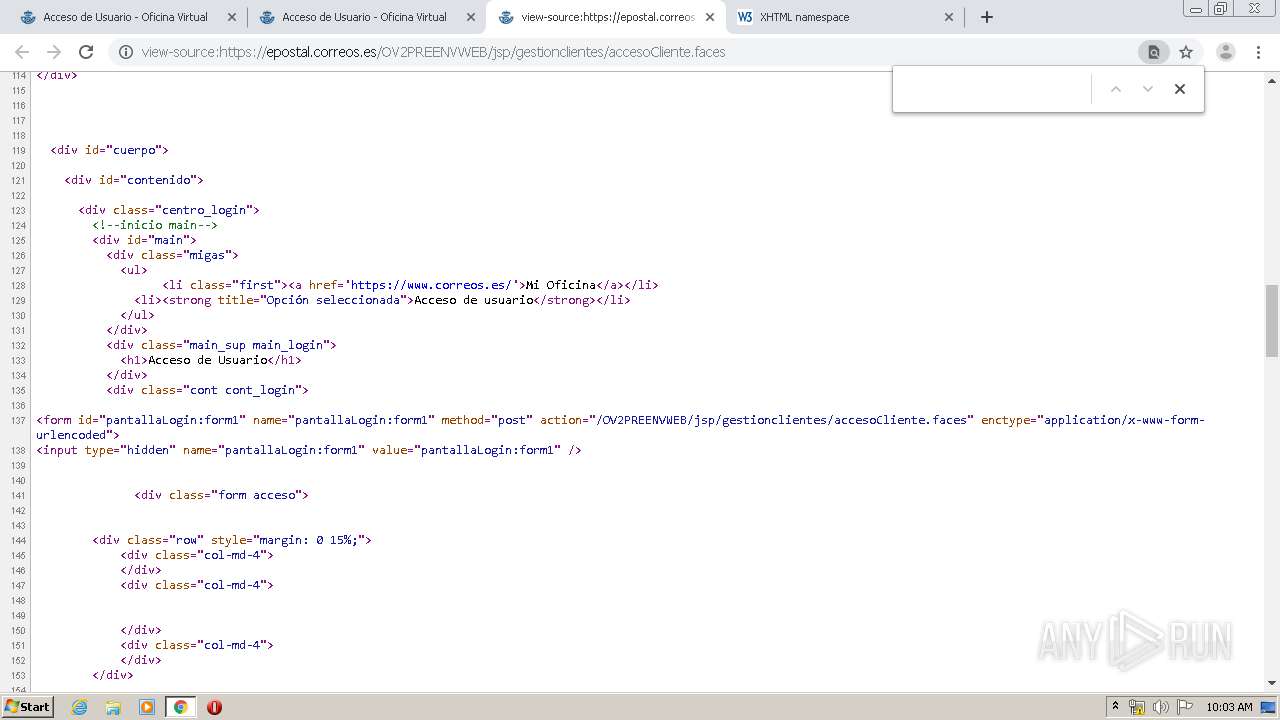Click the site info icon in address bar
The width and height of the screenshot is (1280, 720).
click(x=126, y=52)
